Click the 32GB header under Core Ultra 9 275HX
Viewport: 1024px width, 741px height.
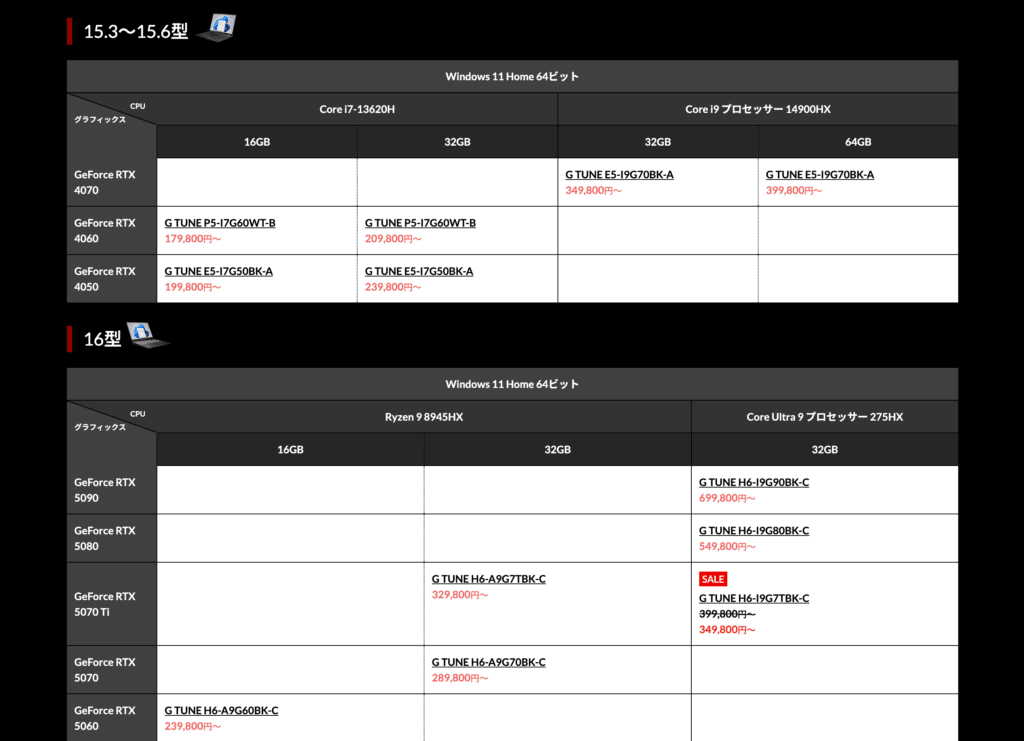click(825, 450)
